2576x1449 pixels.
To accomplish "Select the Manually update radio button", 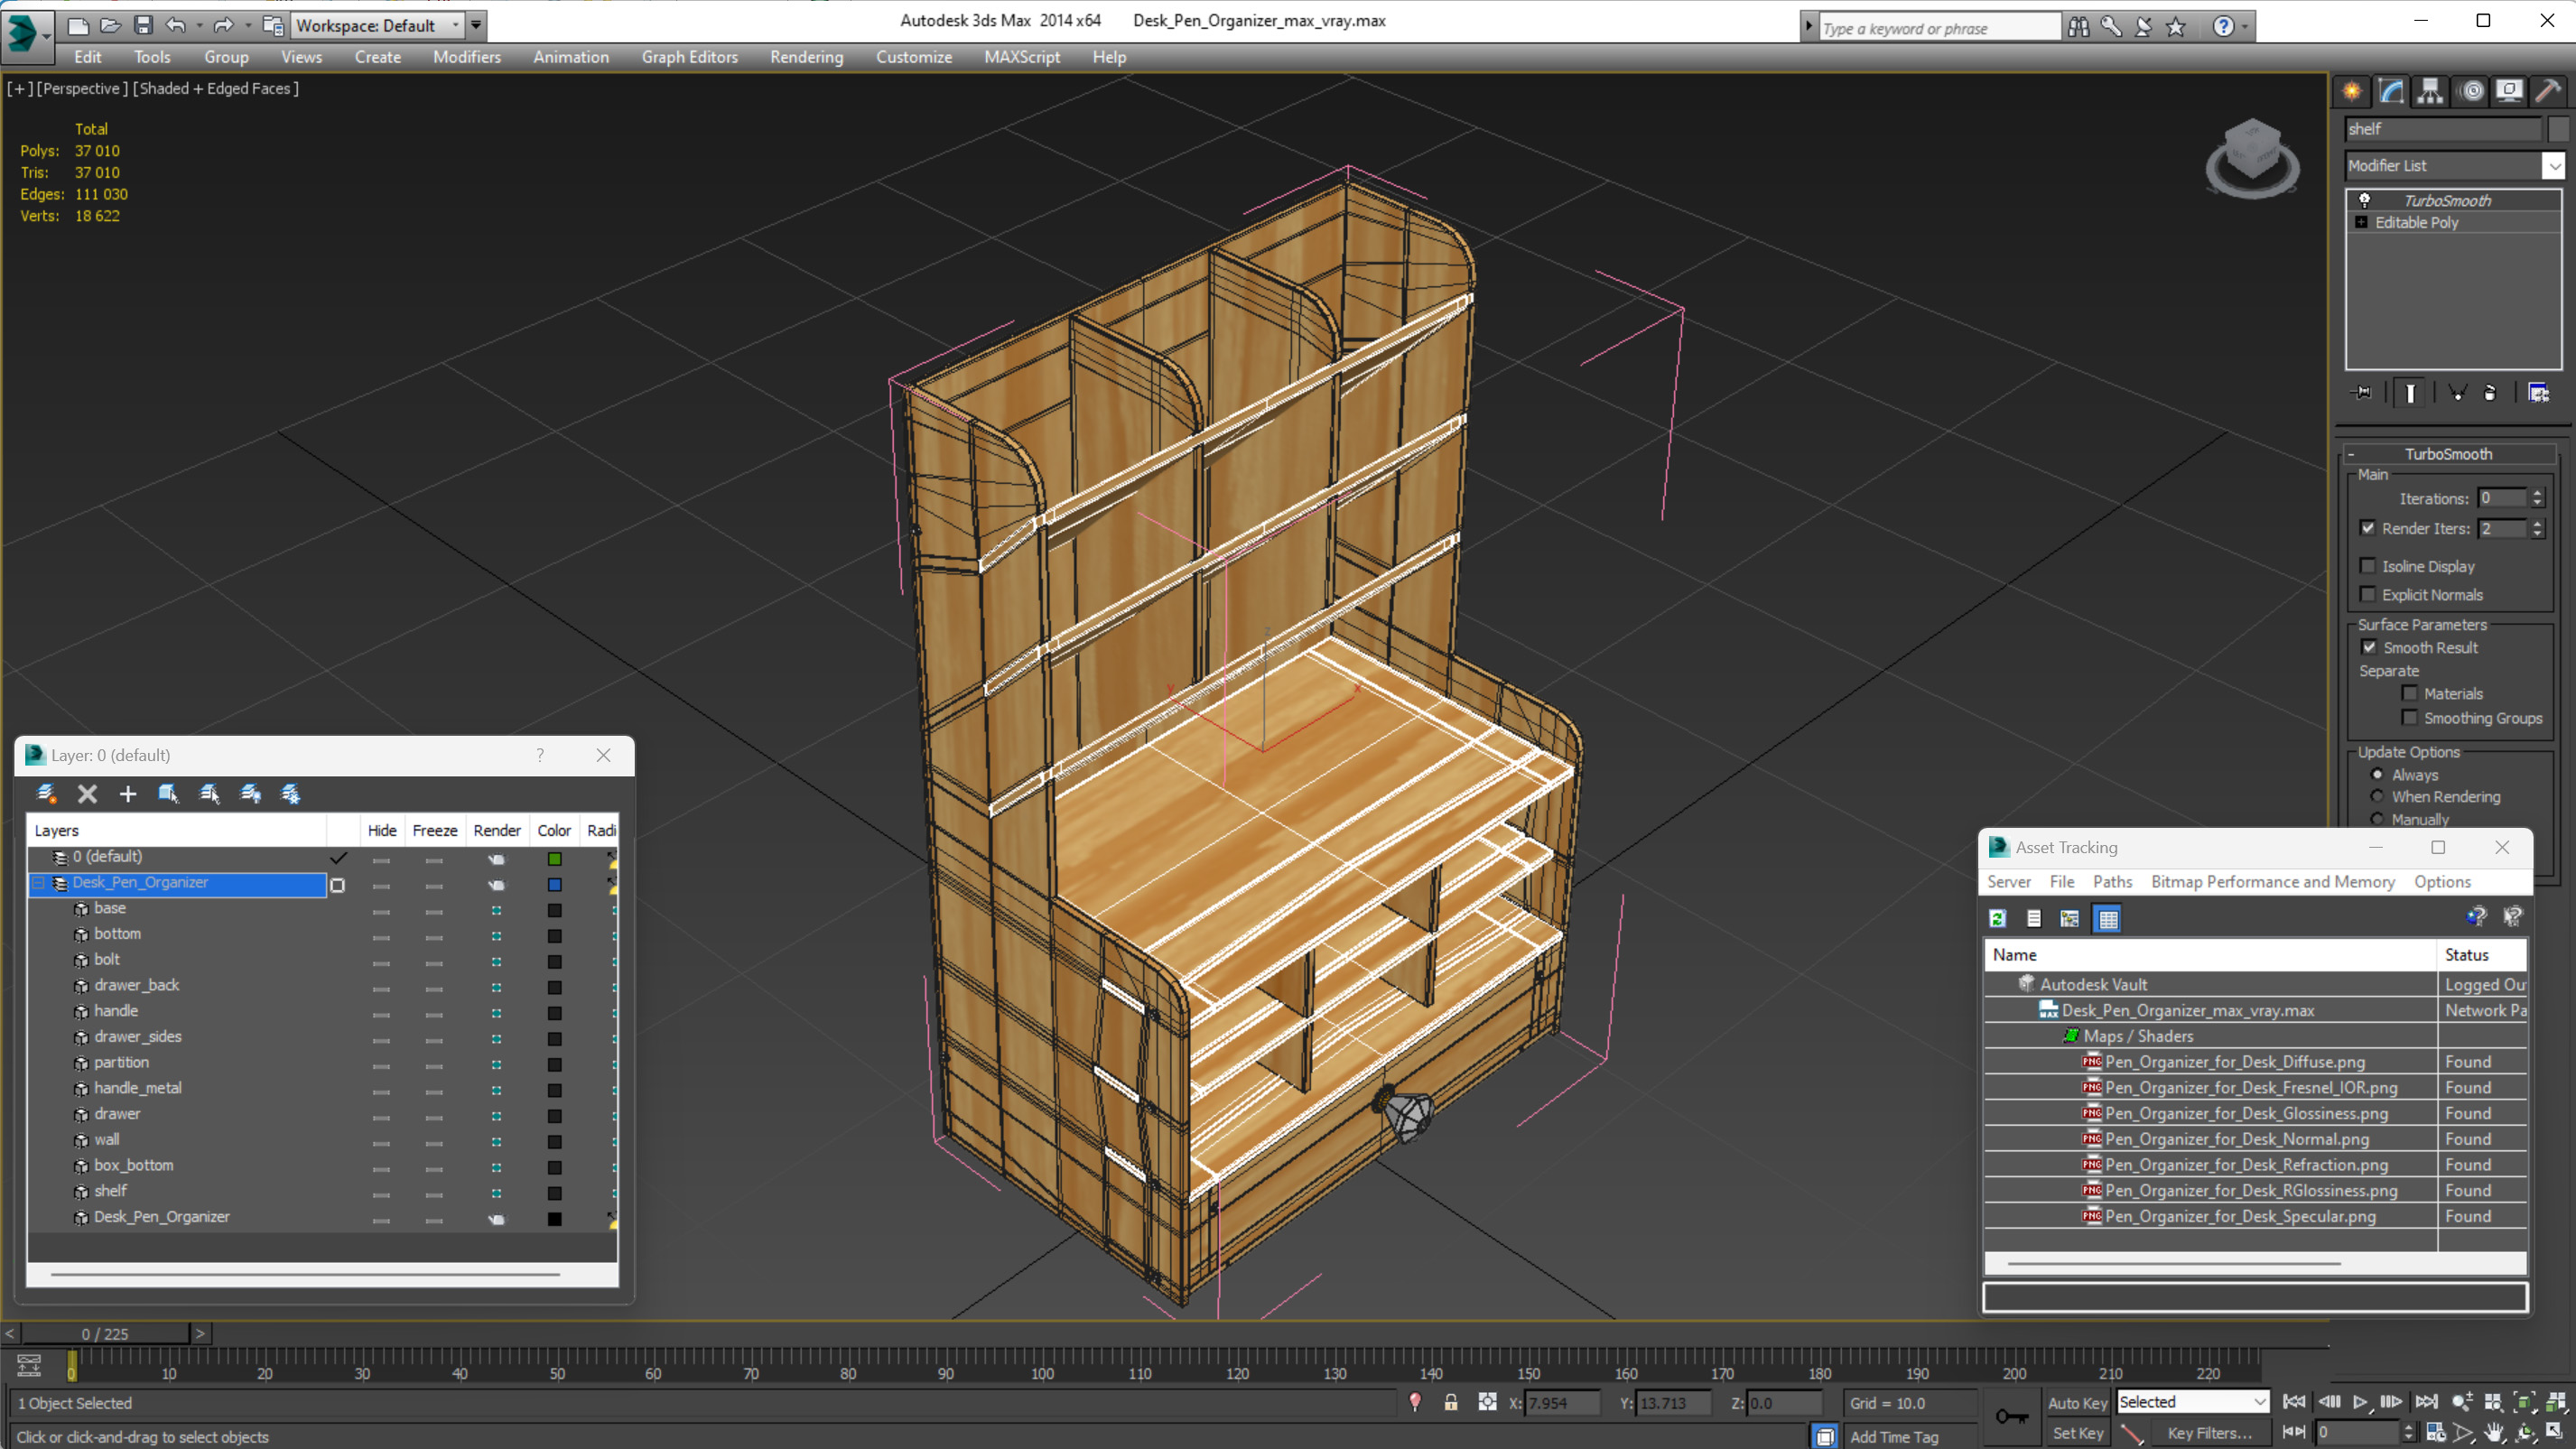I will coord(2377,819).
